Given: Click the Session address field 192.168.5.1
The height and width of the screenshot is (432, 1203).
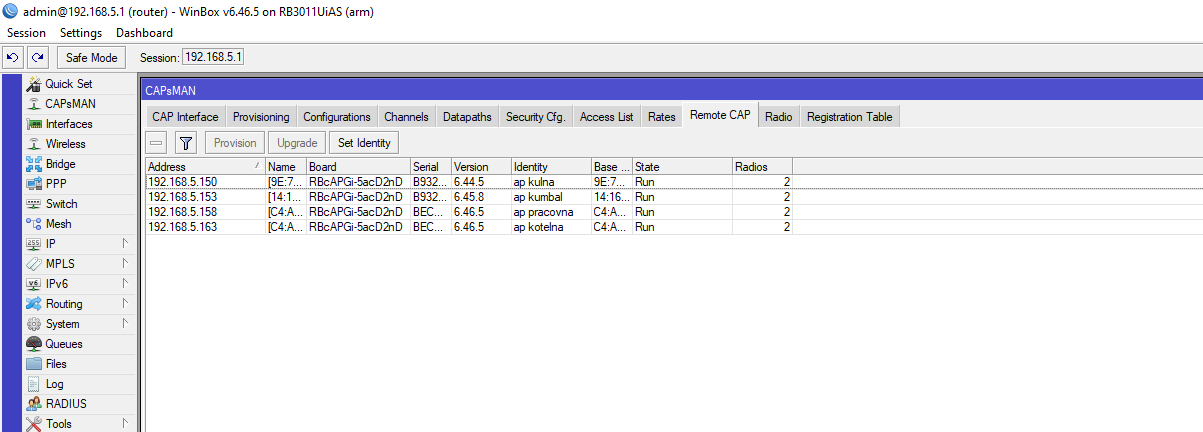Looking at the screenshot, I should coord(213,58).
